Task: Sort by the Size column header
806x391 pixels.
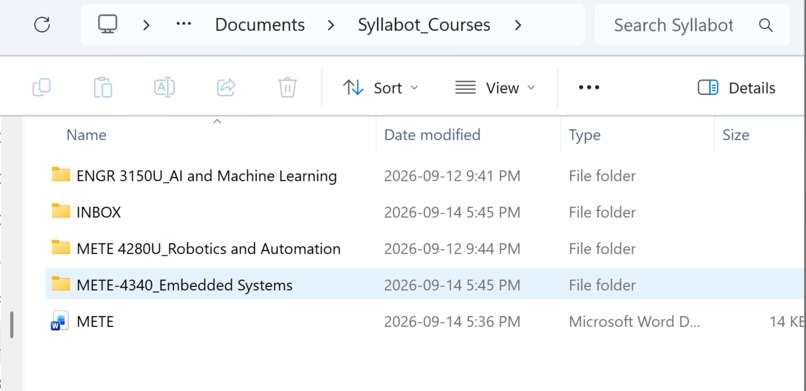Action: pyautogui.click(x=736, y=135)
